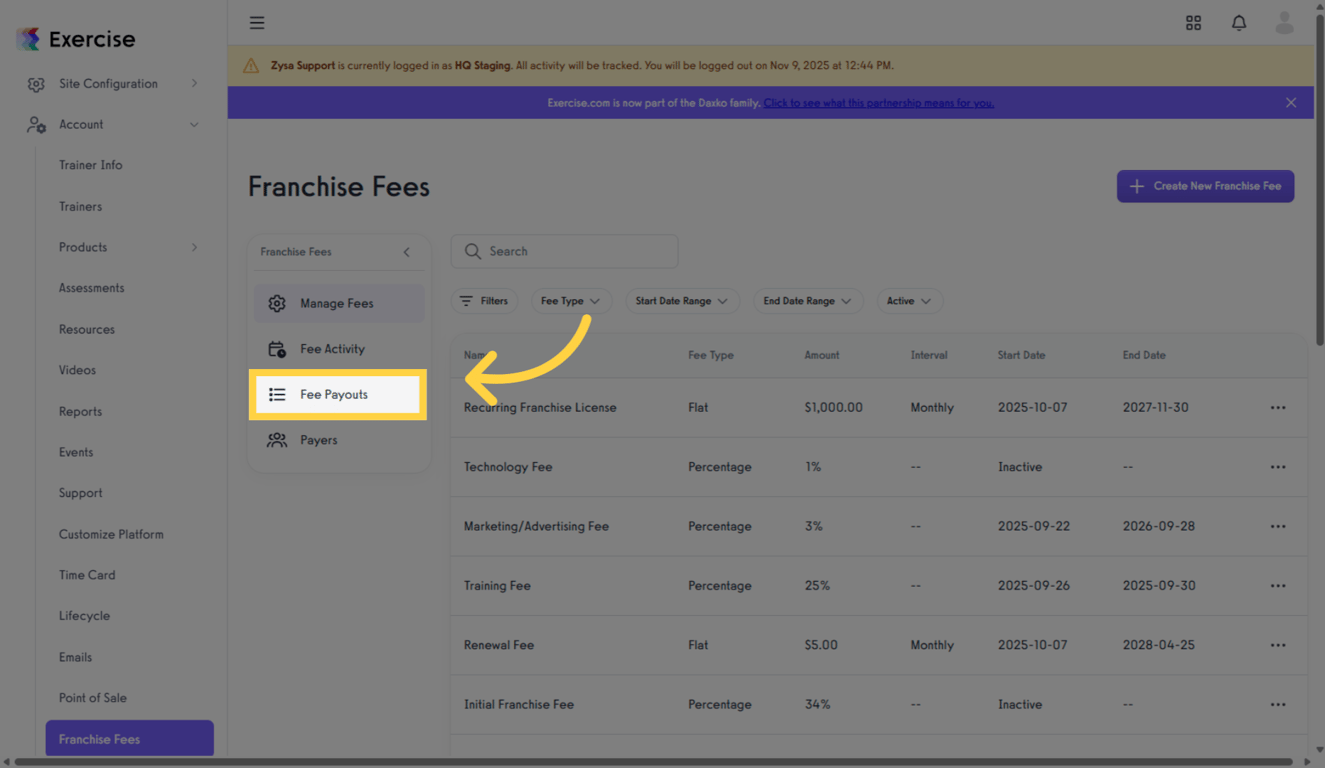Expand the Site Configuration section
This screenshot has width=1325, height=768.
(x=110, y=83)
